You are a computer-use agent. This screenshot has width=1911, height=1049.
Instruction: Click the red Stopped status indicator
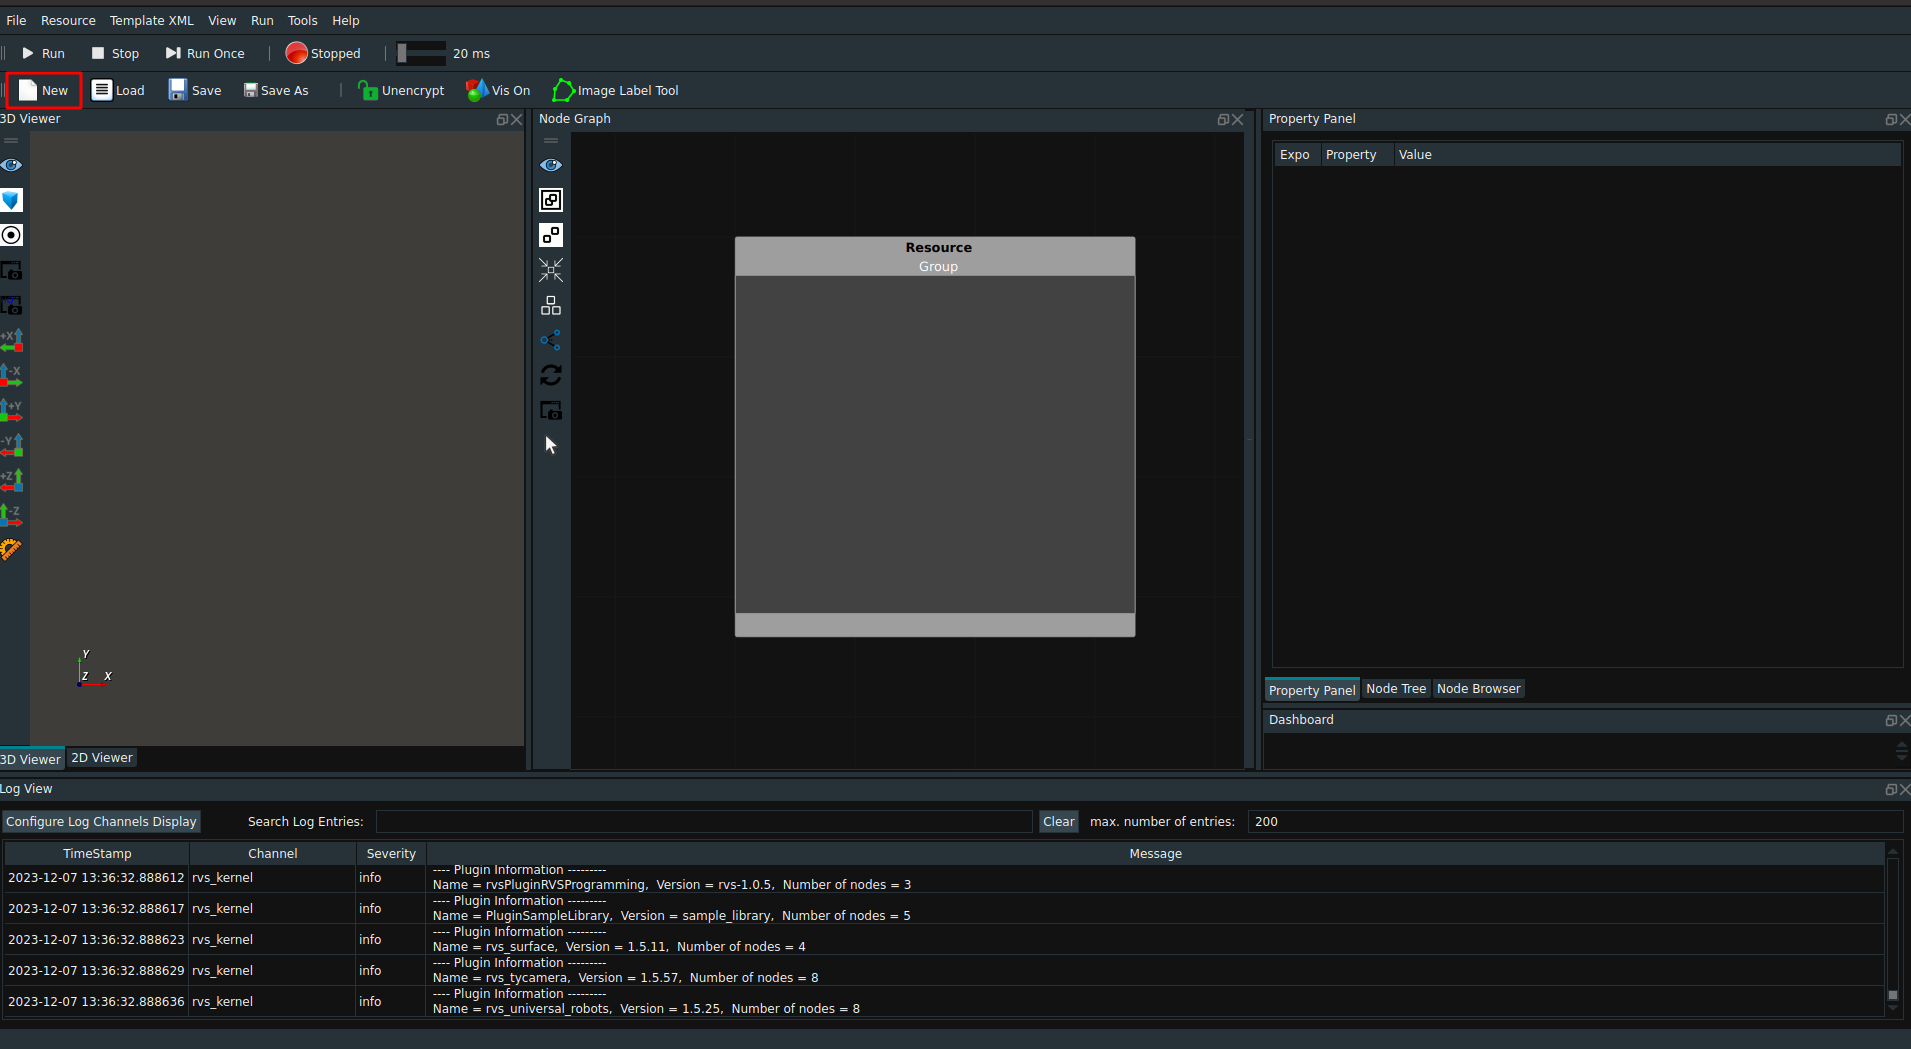(x=296, y=53)
